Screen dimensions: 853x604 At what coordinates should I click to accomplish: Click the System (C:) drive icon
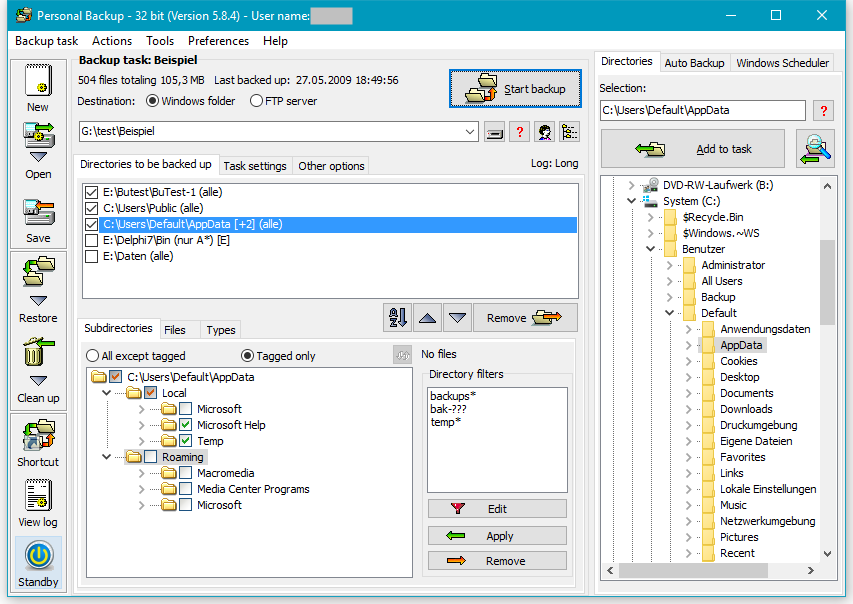(x=649, y=201)
